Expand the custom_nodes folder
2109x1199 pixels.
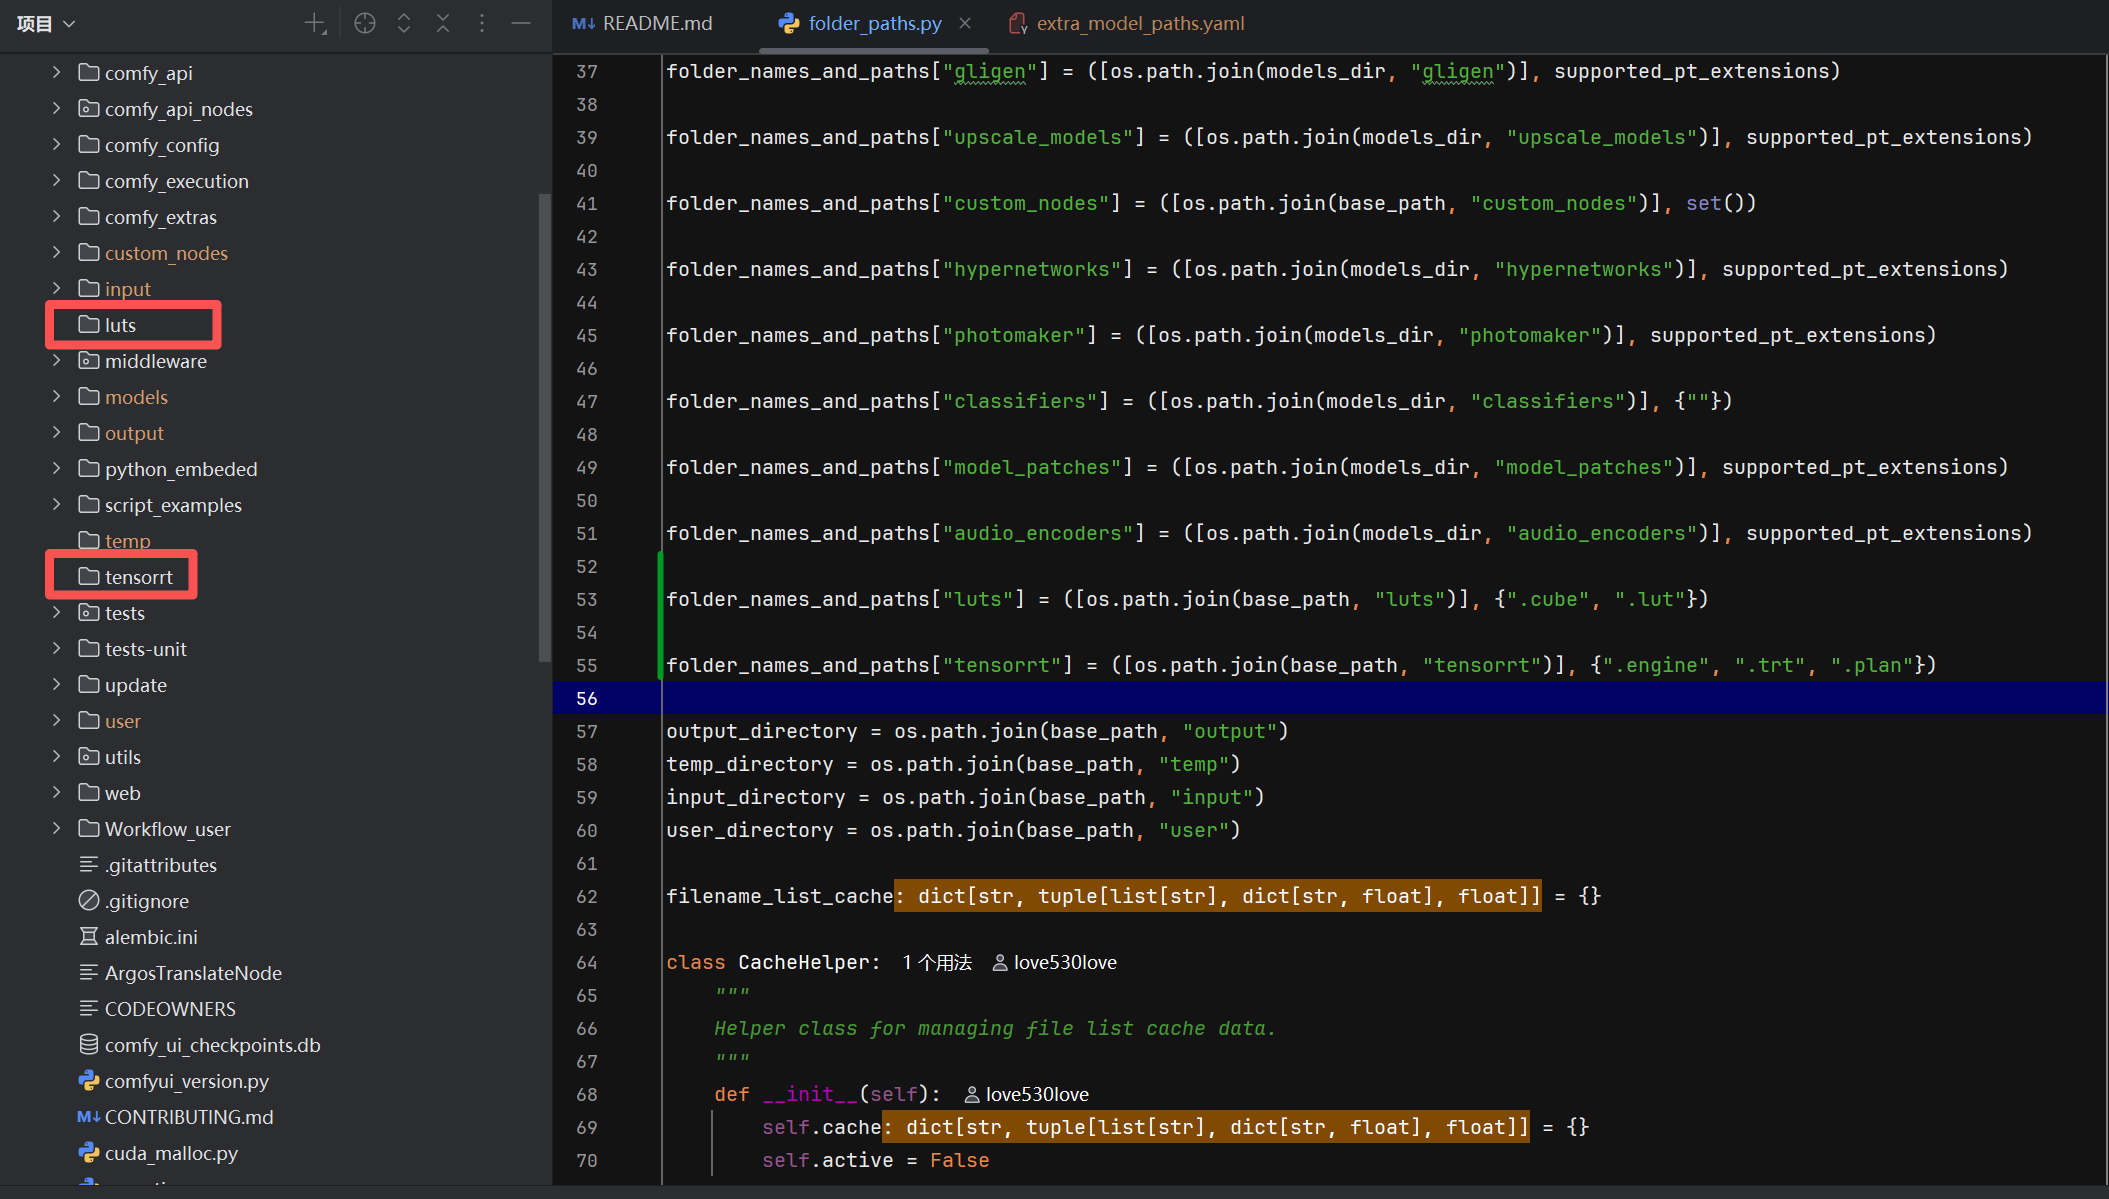pyautogui.click(x=57, y=253)
